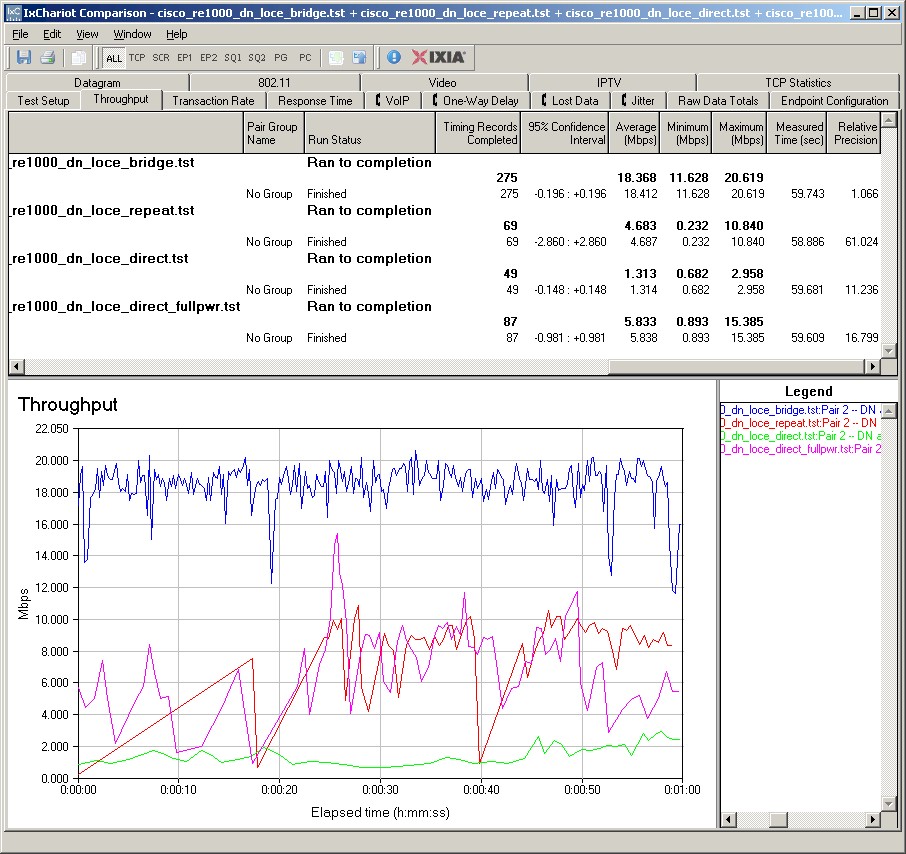Switch to the Datagram tab
Screen dimensions: 906x854
[x=97, y=83]
